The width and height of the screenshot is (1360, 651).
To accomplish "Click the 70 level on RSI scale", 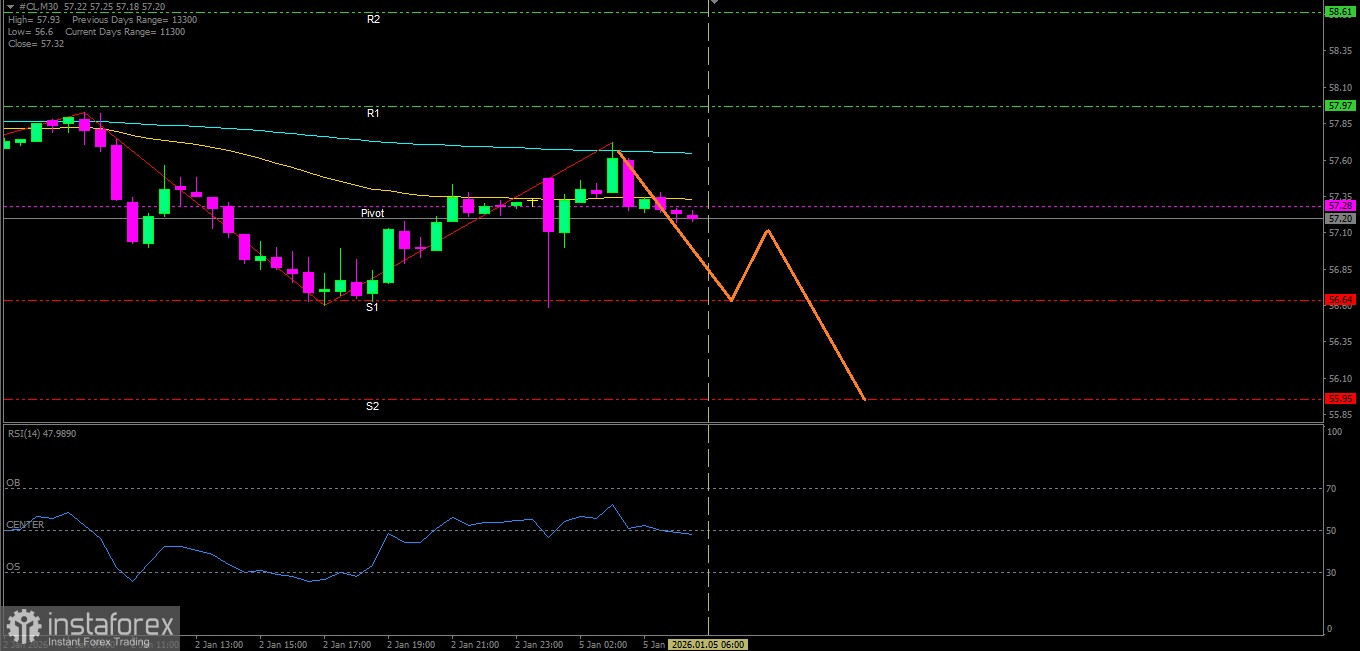I will pyautogui.click(x=1332, y=489).
